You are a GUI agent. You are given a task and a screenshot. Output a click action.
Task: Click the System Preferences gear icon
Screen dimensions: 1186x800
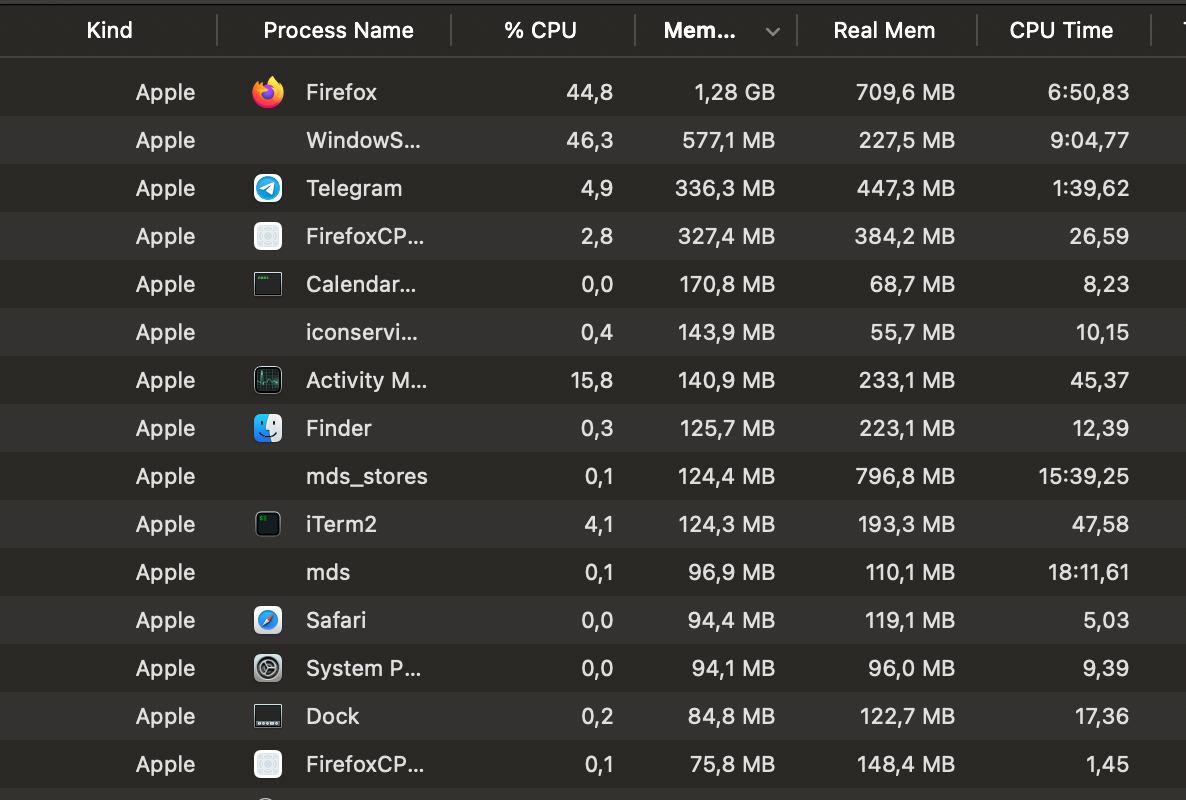(268, 668)
